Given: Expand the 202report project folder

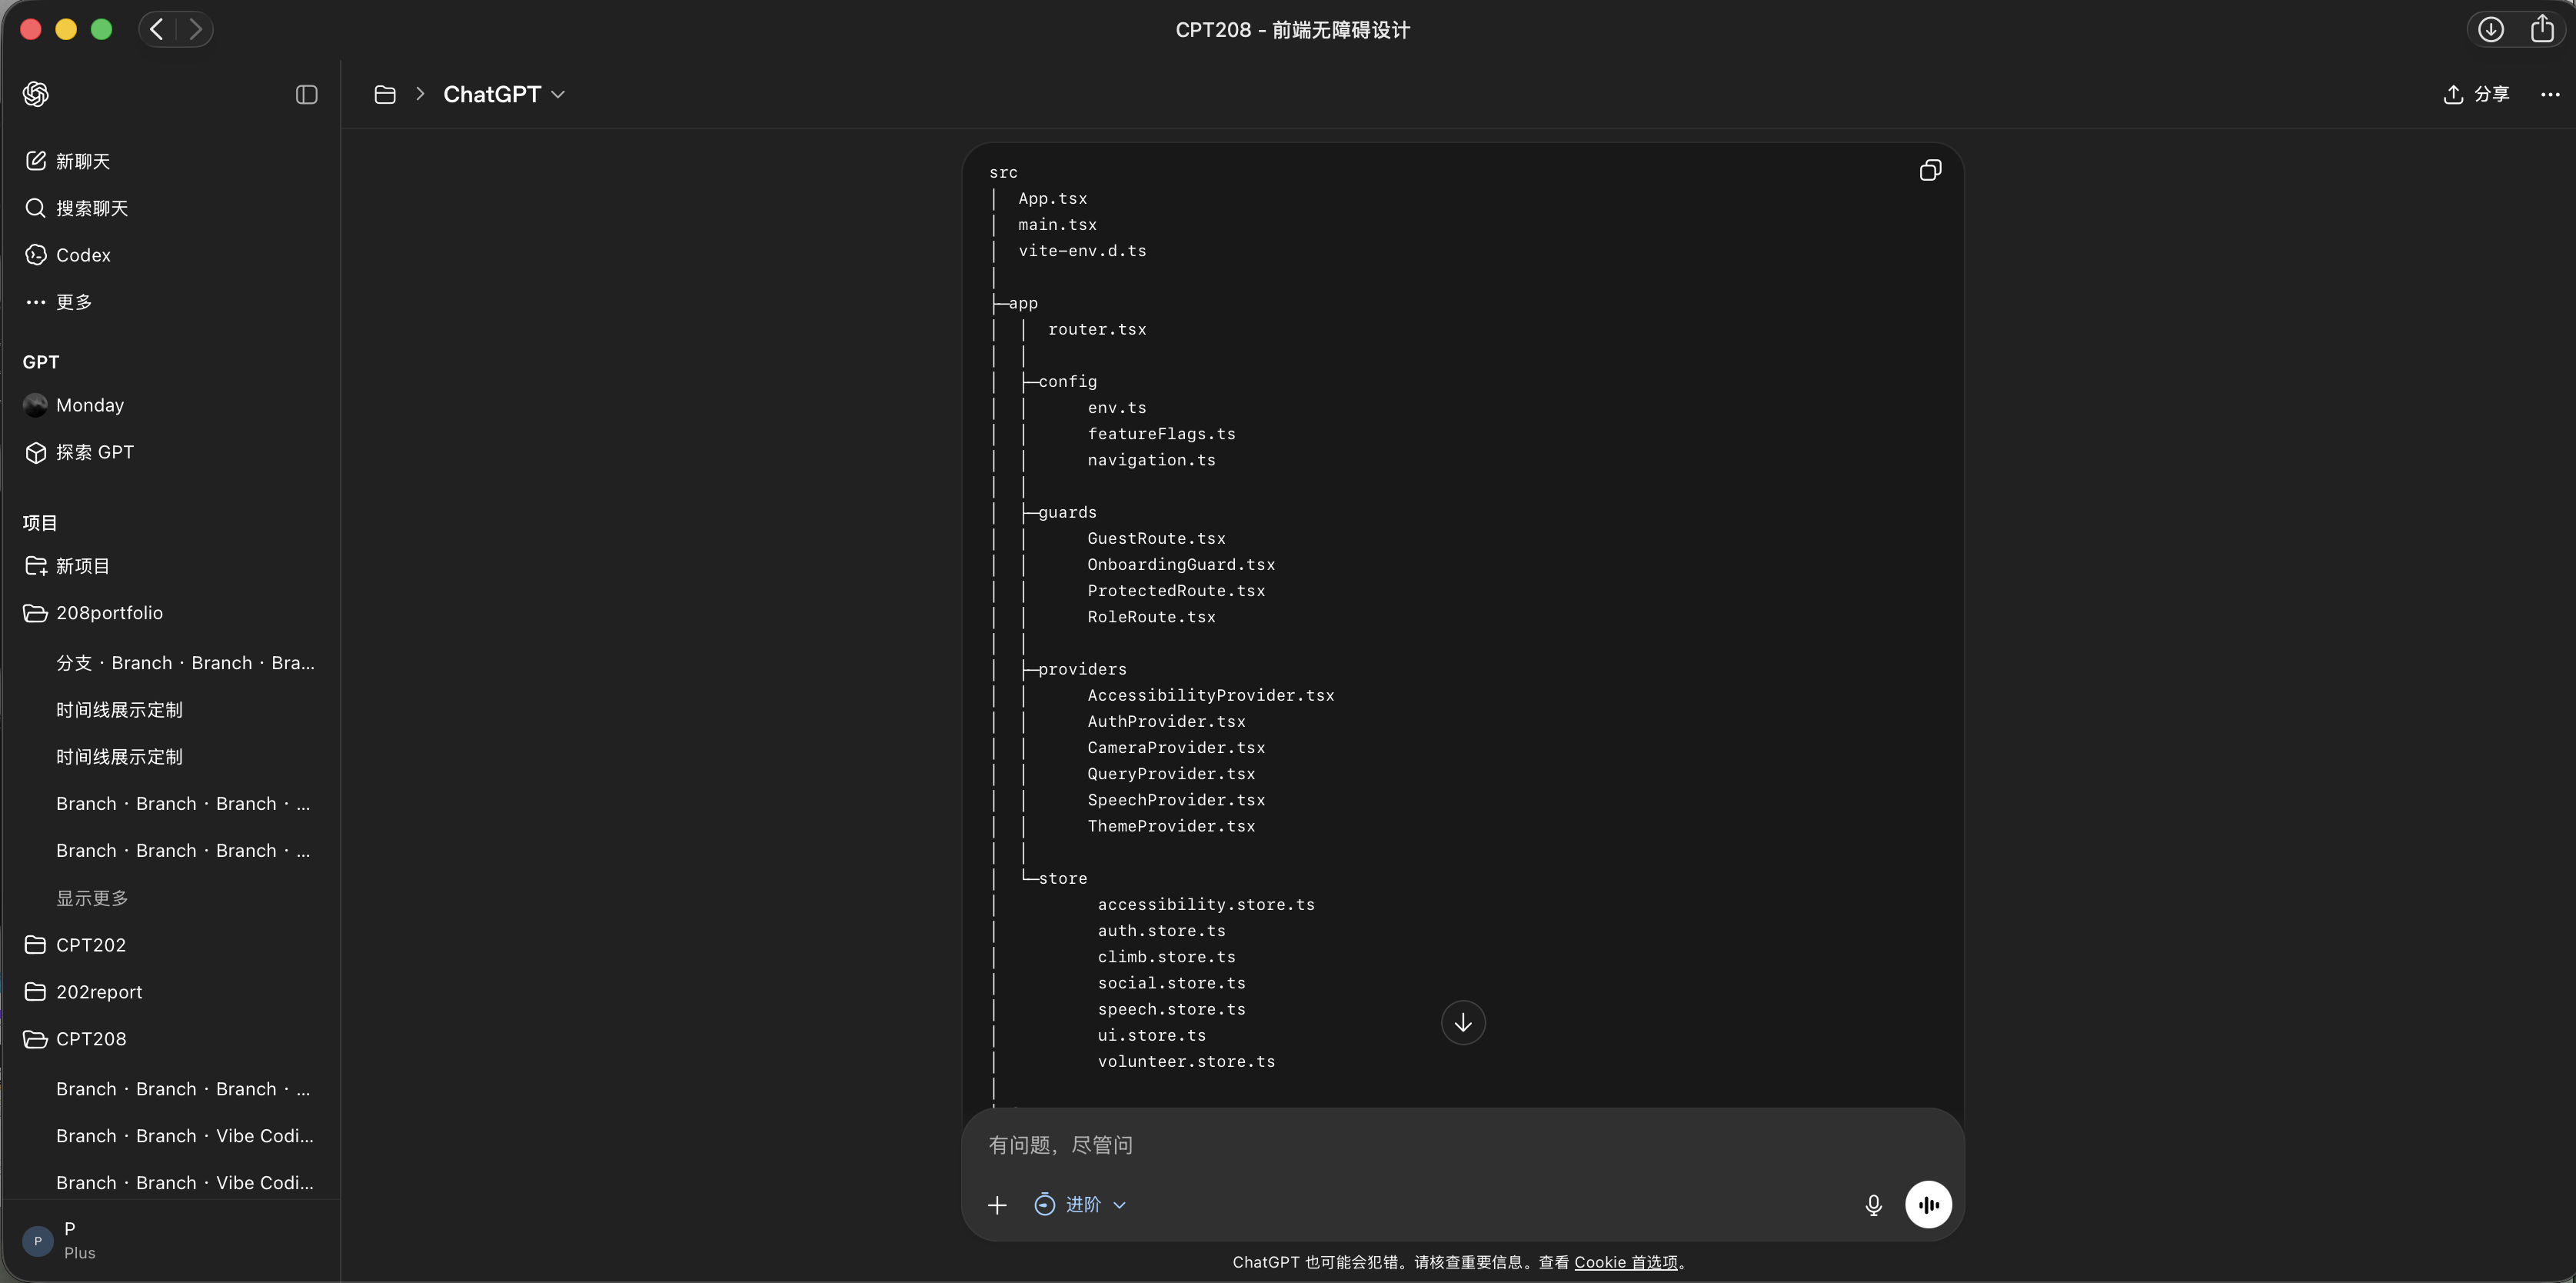Looking at the screenshot, I should tap(170, 992).
